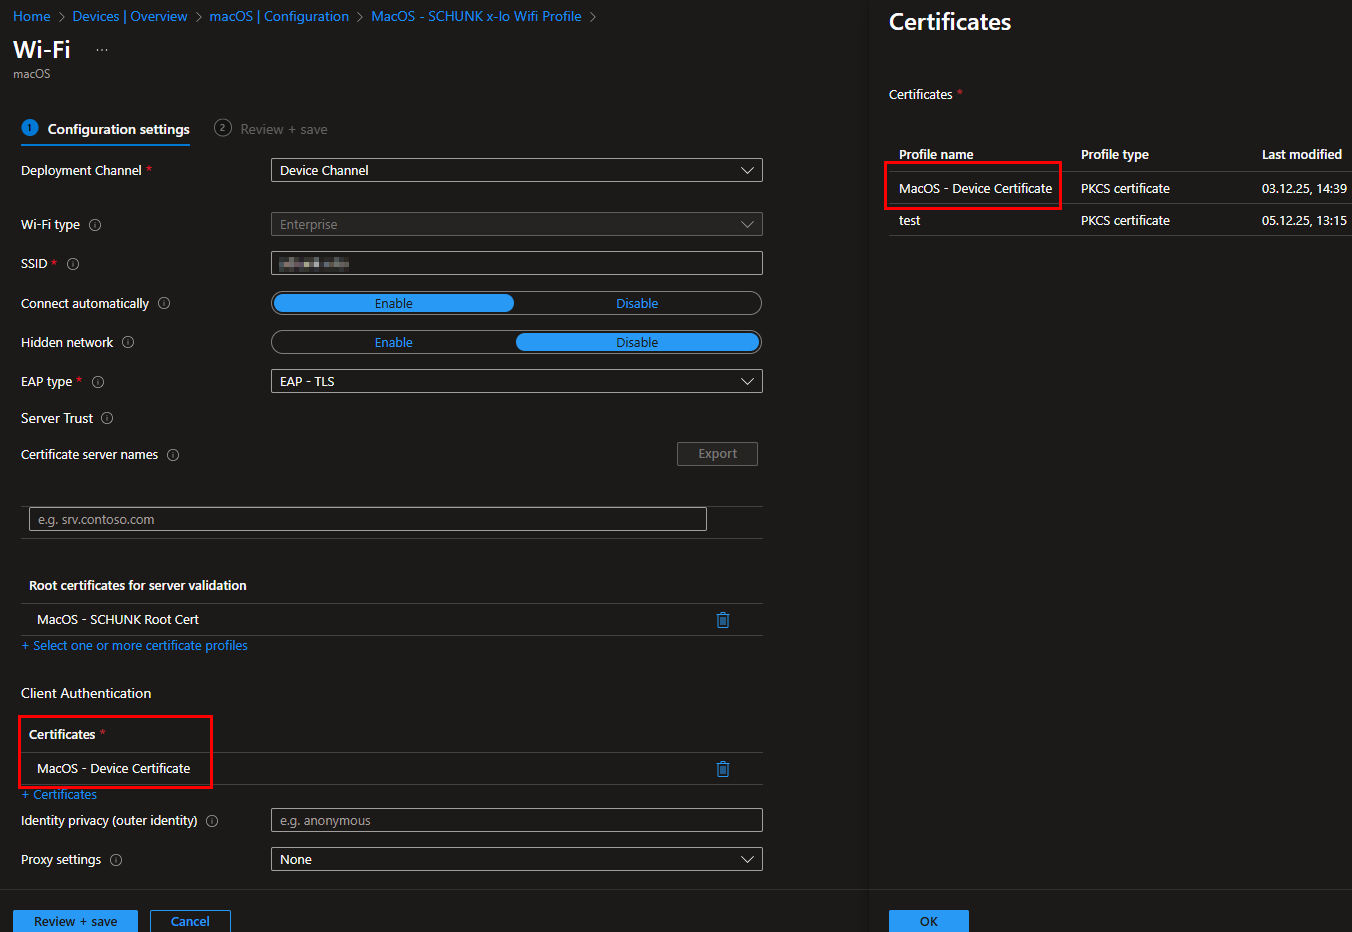
Task: Delete the MacOS - SCHUNK Root Cert entry
Action: pyautogui.click(x=723, y=619)
